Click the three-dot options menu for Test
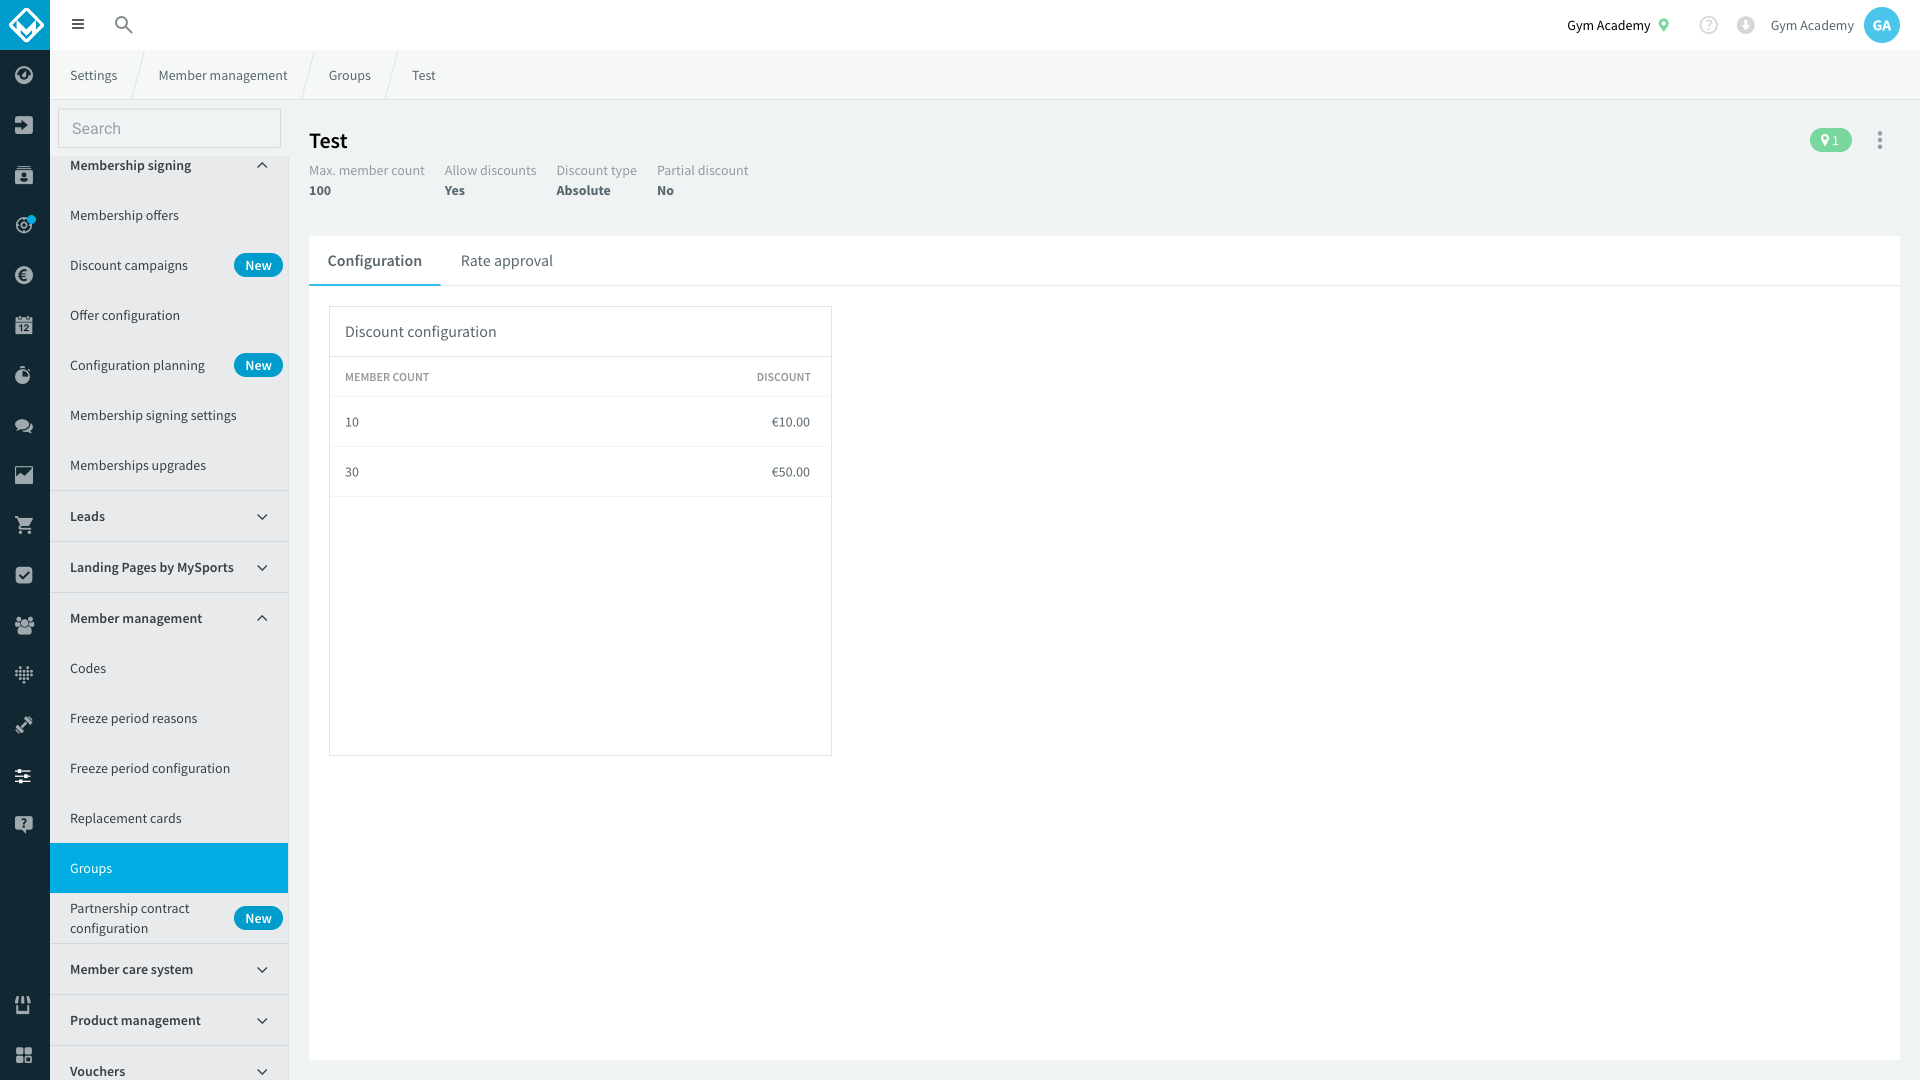 coord(1880,140)
